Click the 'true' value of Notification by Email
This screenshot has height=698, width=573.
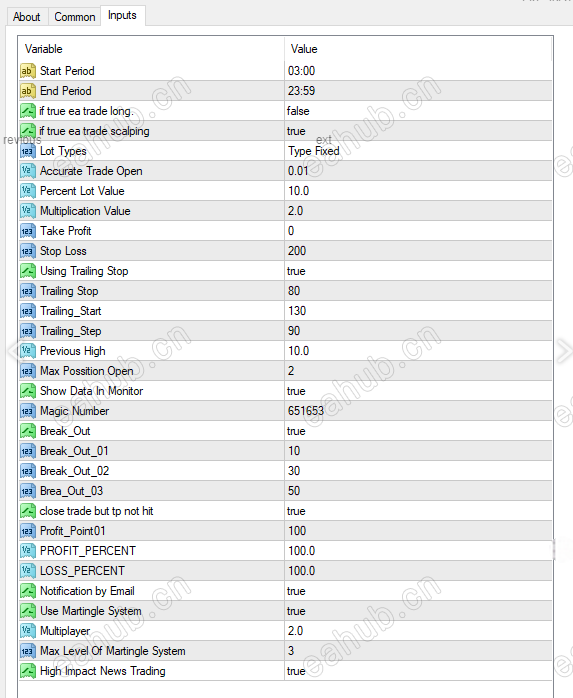tap(296, 591)
